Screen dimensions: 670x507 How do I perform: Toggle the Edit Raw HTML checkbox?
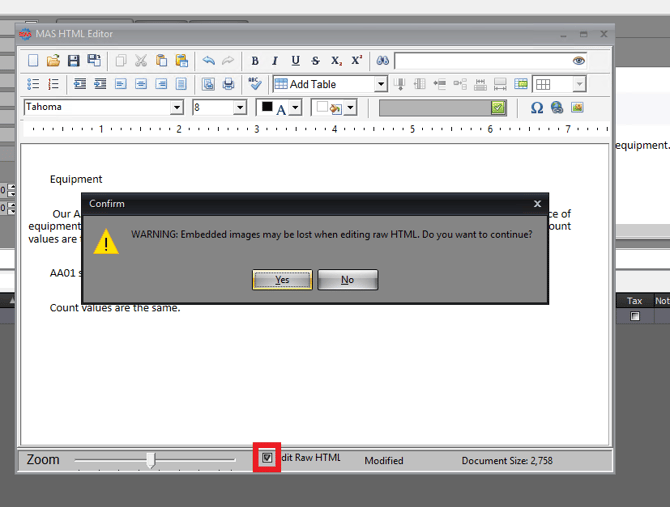click(x=267, y=458)
